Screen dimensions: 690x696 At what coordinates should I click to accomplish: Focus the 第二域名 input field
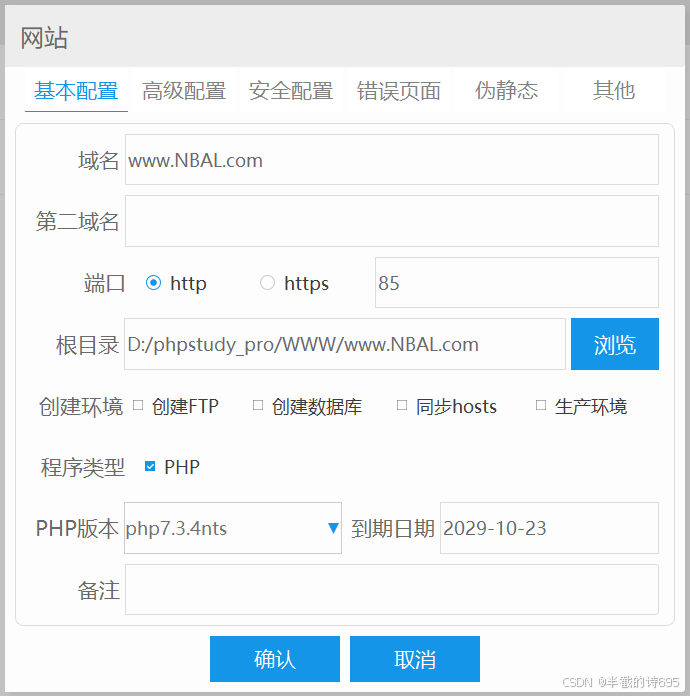coord(392,221)
